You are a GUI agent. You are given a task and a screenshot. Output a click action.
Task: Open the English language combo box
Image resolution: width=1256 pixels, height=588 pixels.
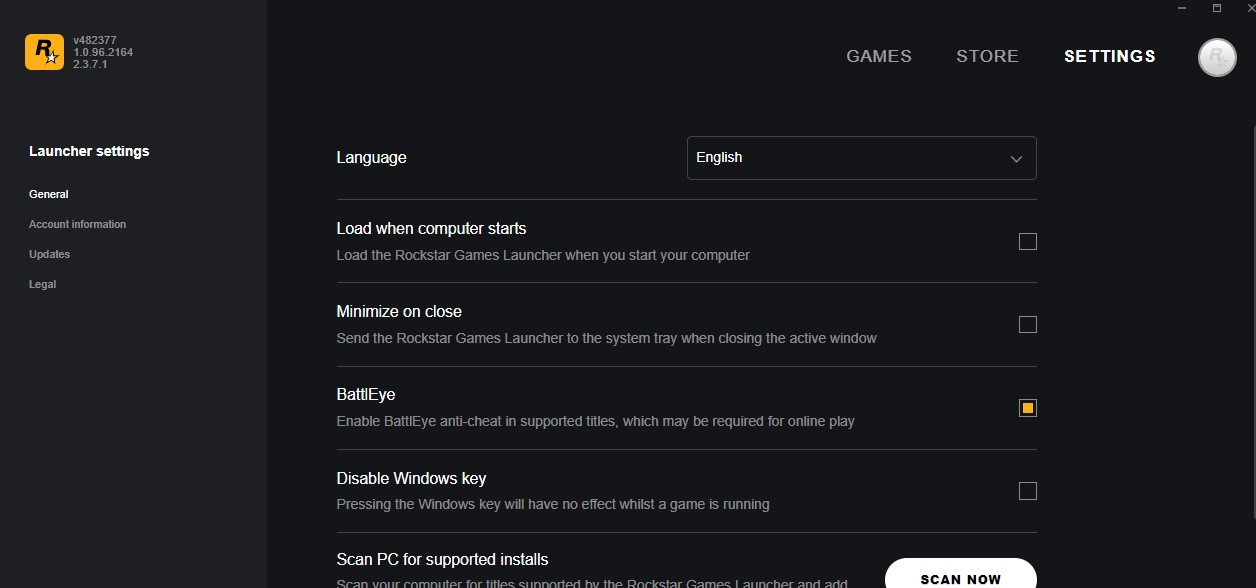(860, 158)
